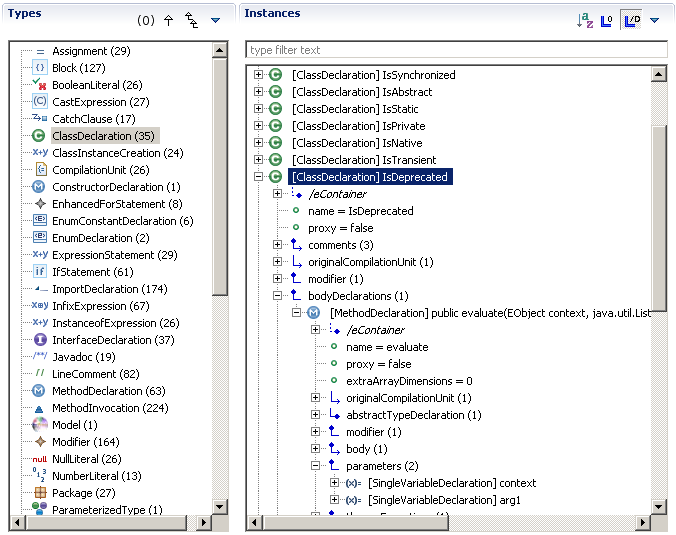Collapse the IsDeprecated class declaration node
This screenshot has width=676, height=535.
pyautogui.click(x=258, y=176)
